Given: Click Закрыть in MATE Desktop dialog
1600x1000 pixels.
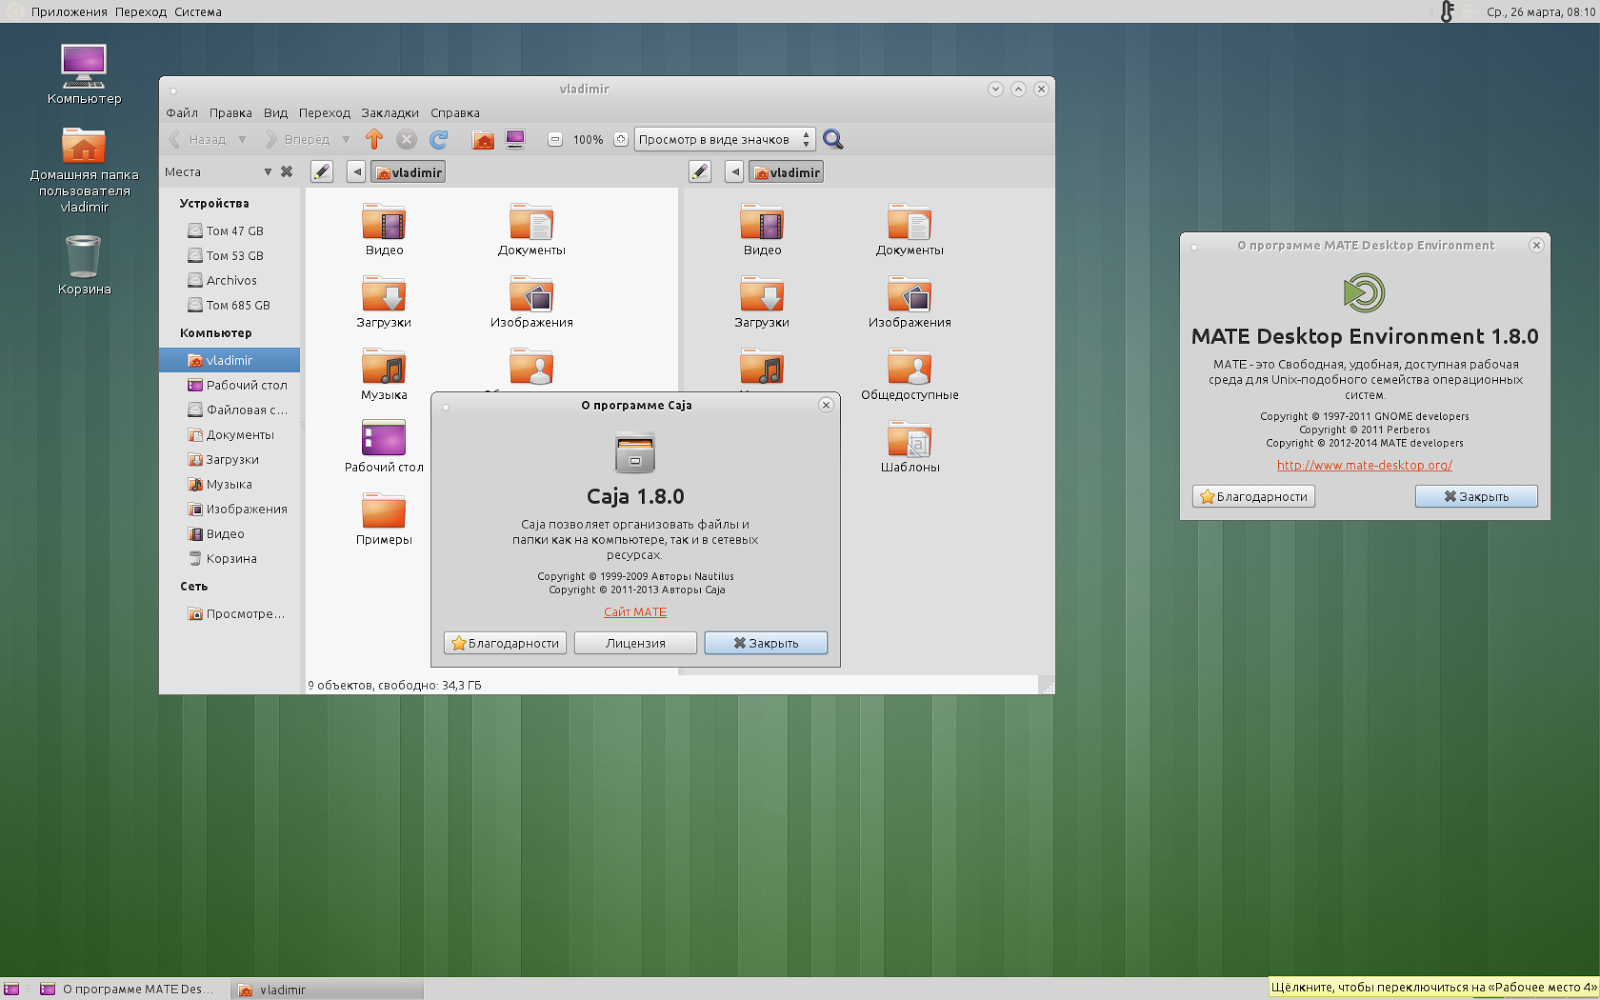Looking at the screenshot, I should (1476, 496).
